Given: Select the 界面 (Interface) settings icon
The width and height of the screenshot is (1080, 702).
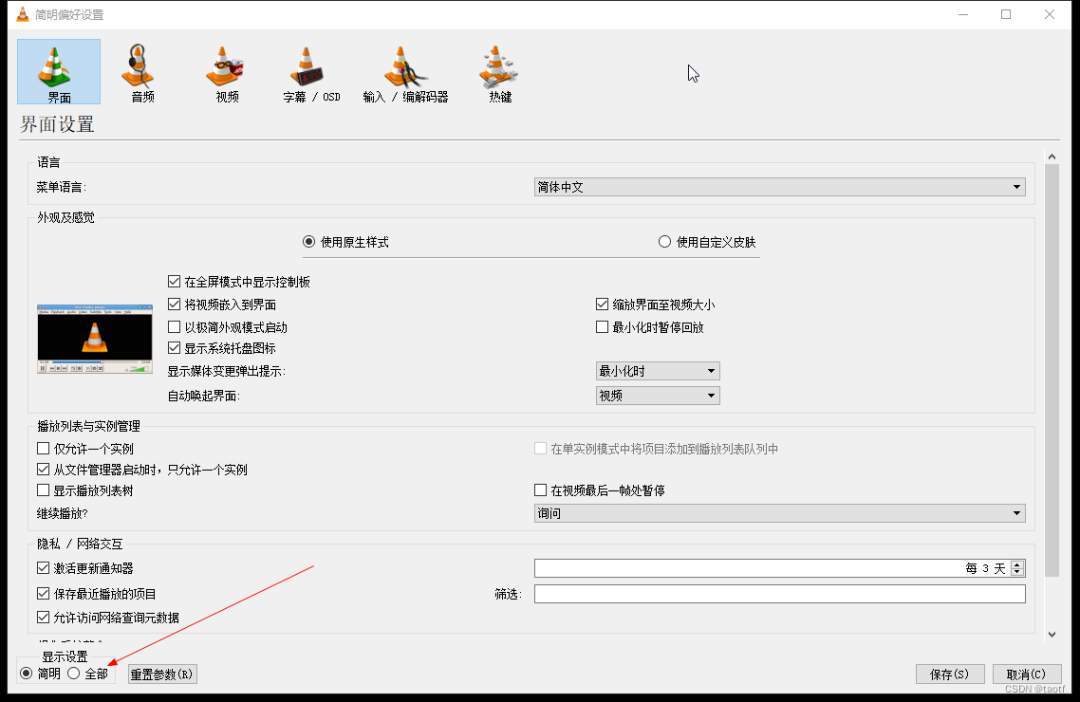Looking at the screenshot, I should (58, 72).
